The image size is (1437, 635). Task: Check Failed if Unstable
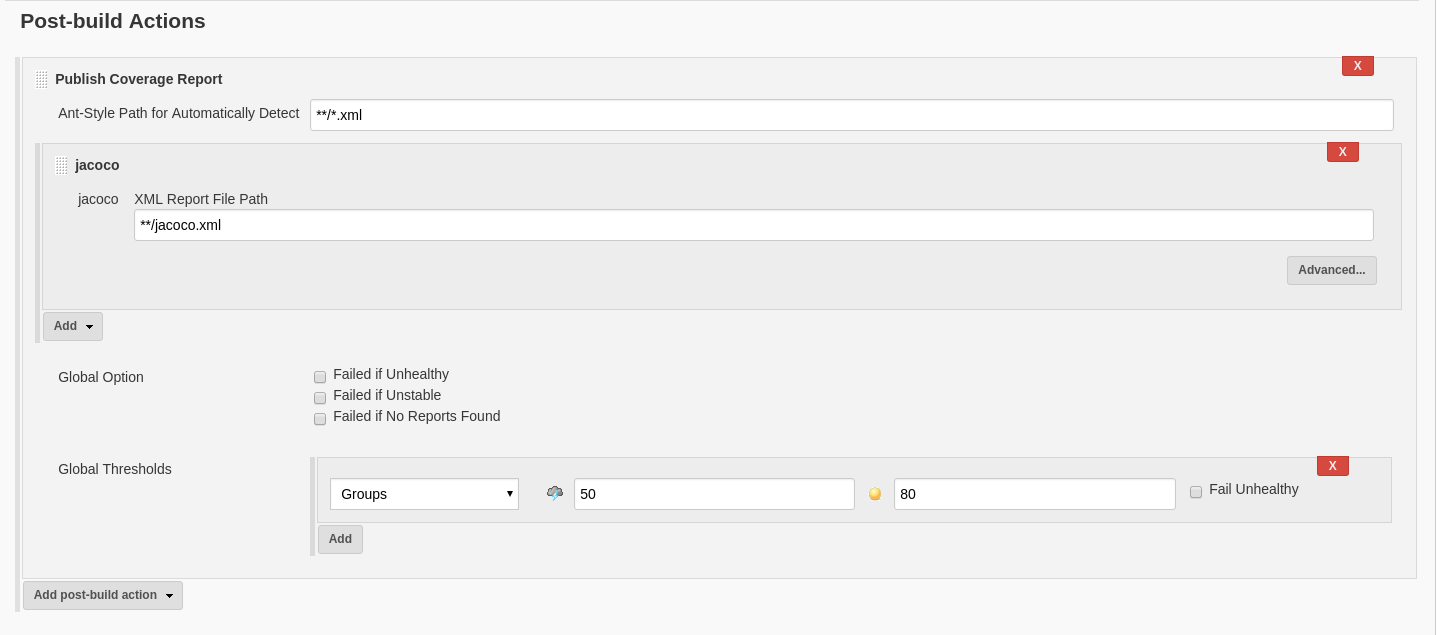pos(320,398)
